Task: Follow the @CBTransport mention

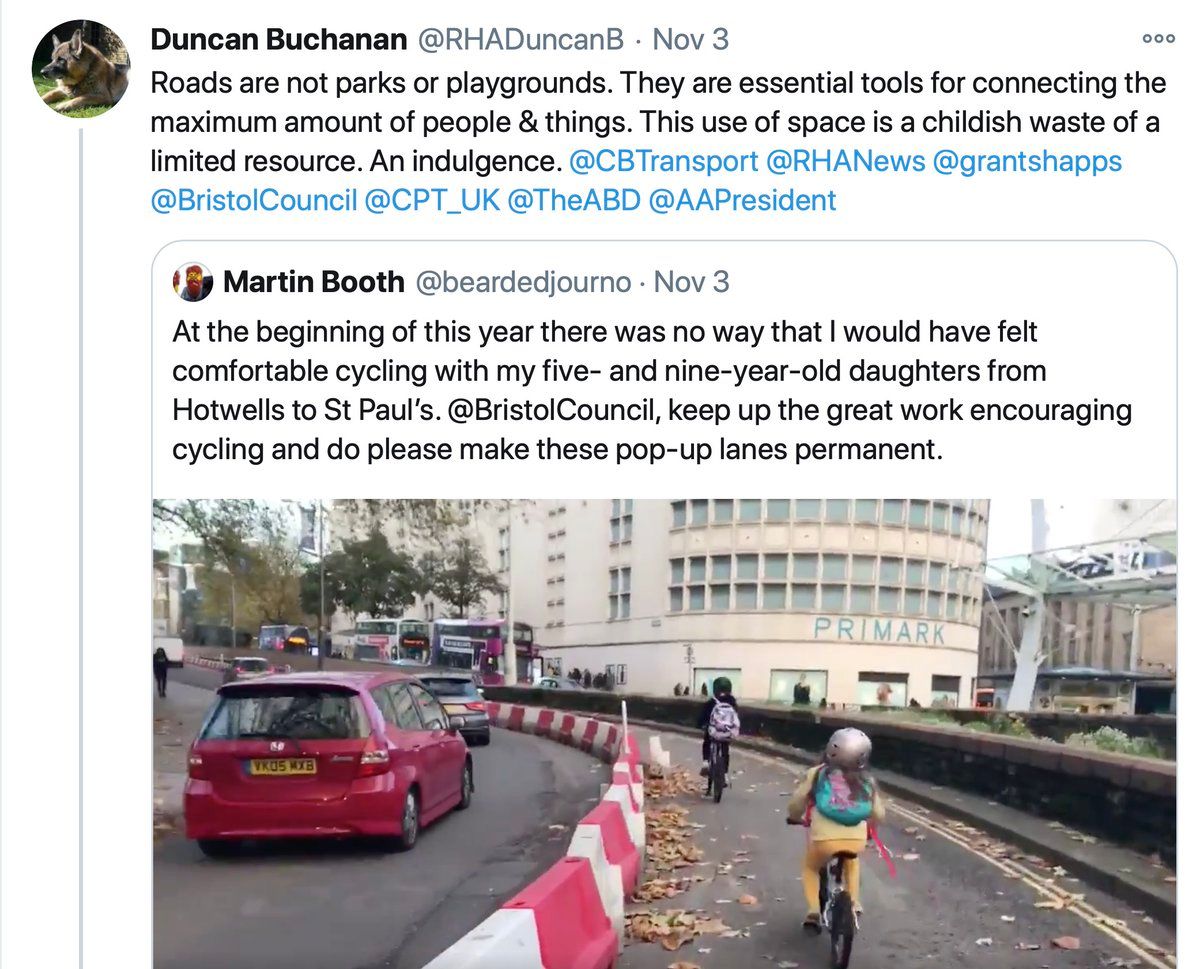Action: tap(663, 161)
